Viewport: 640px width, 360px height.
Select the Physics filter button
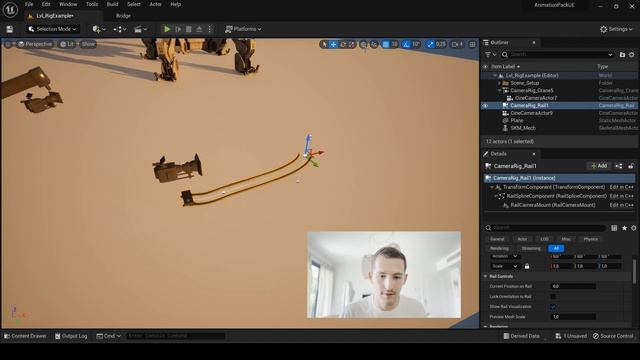590,239
